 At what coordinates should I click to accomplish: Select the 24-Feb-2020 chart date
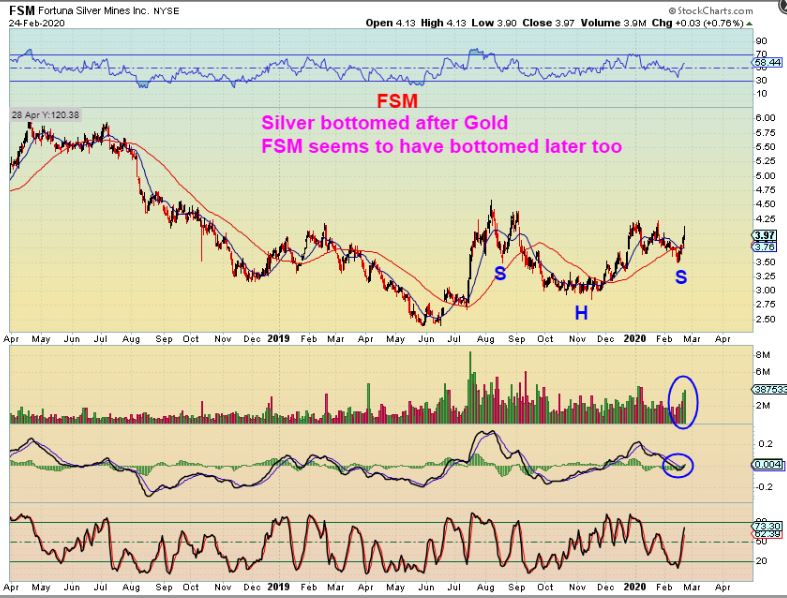37,23
